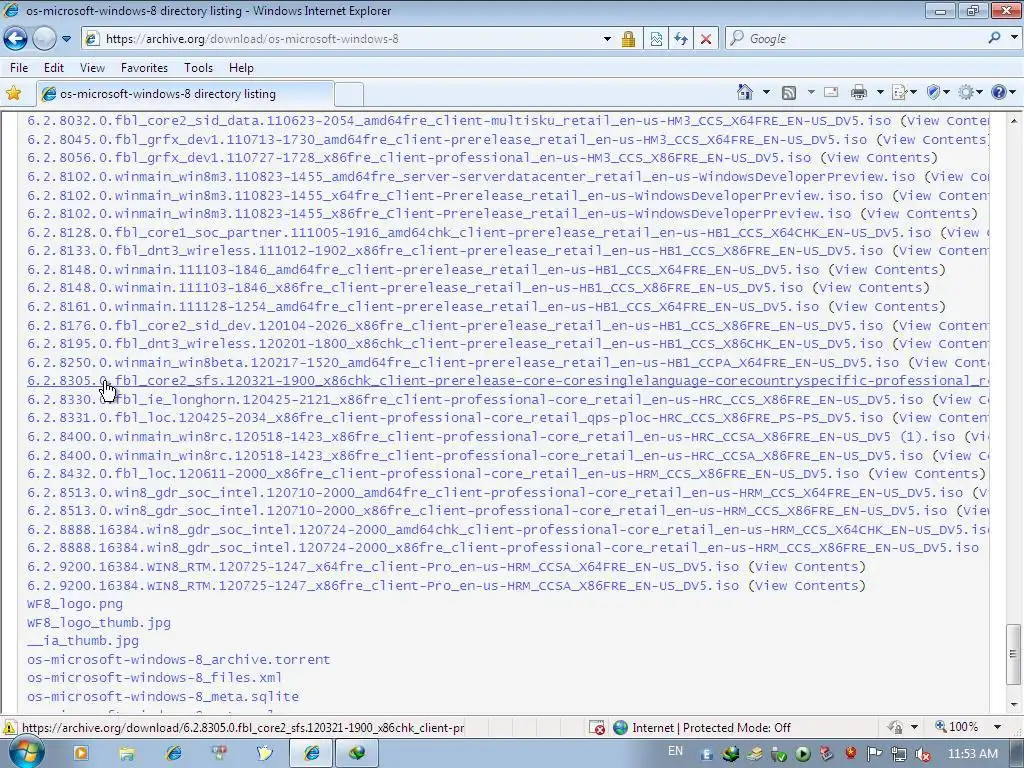Image resolution: width=1024 pixels, height=768 pixels.
Task: Open the Tools gear menu
Action: click(x=970, y=93)
